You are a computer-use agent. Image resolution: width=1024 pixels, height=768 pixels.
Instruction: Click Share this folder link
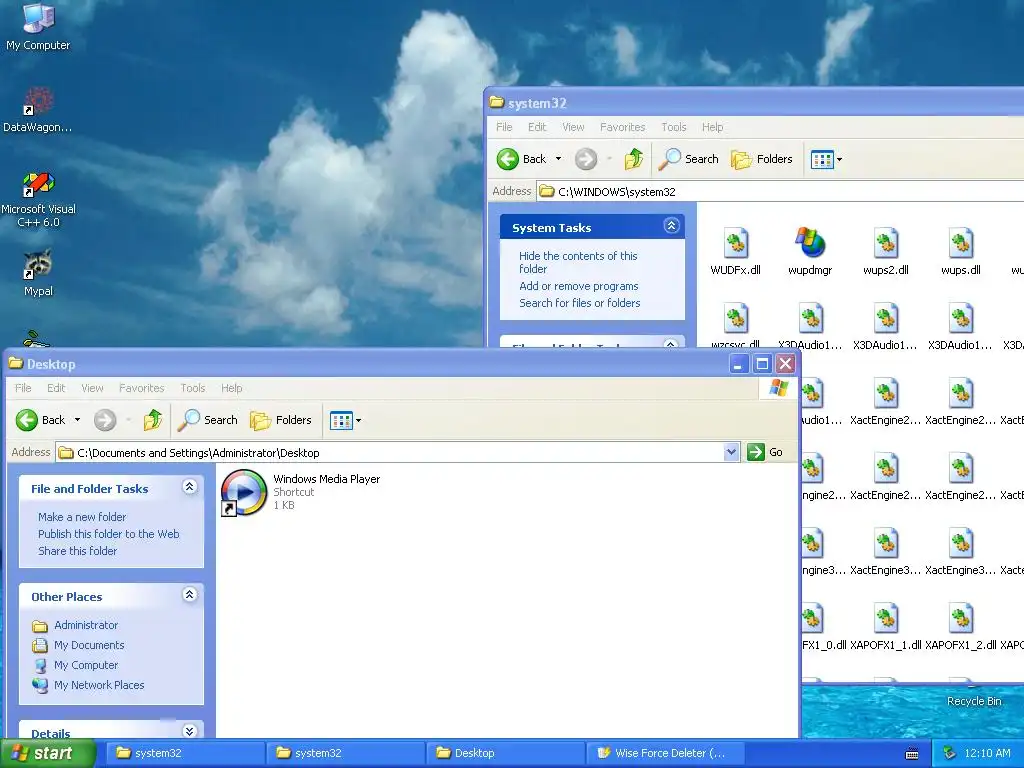tap(77, 551)
